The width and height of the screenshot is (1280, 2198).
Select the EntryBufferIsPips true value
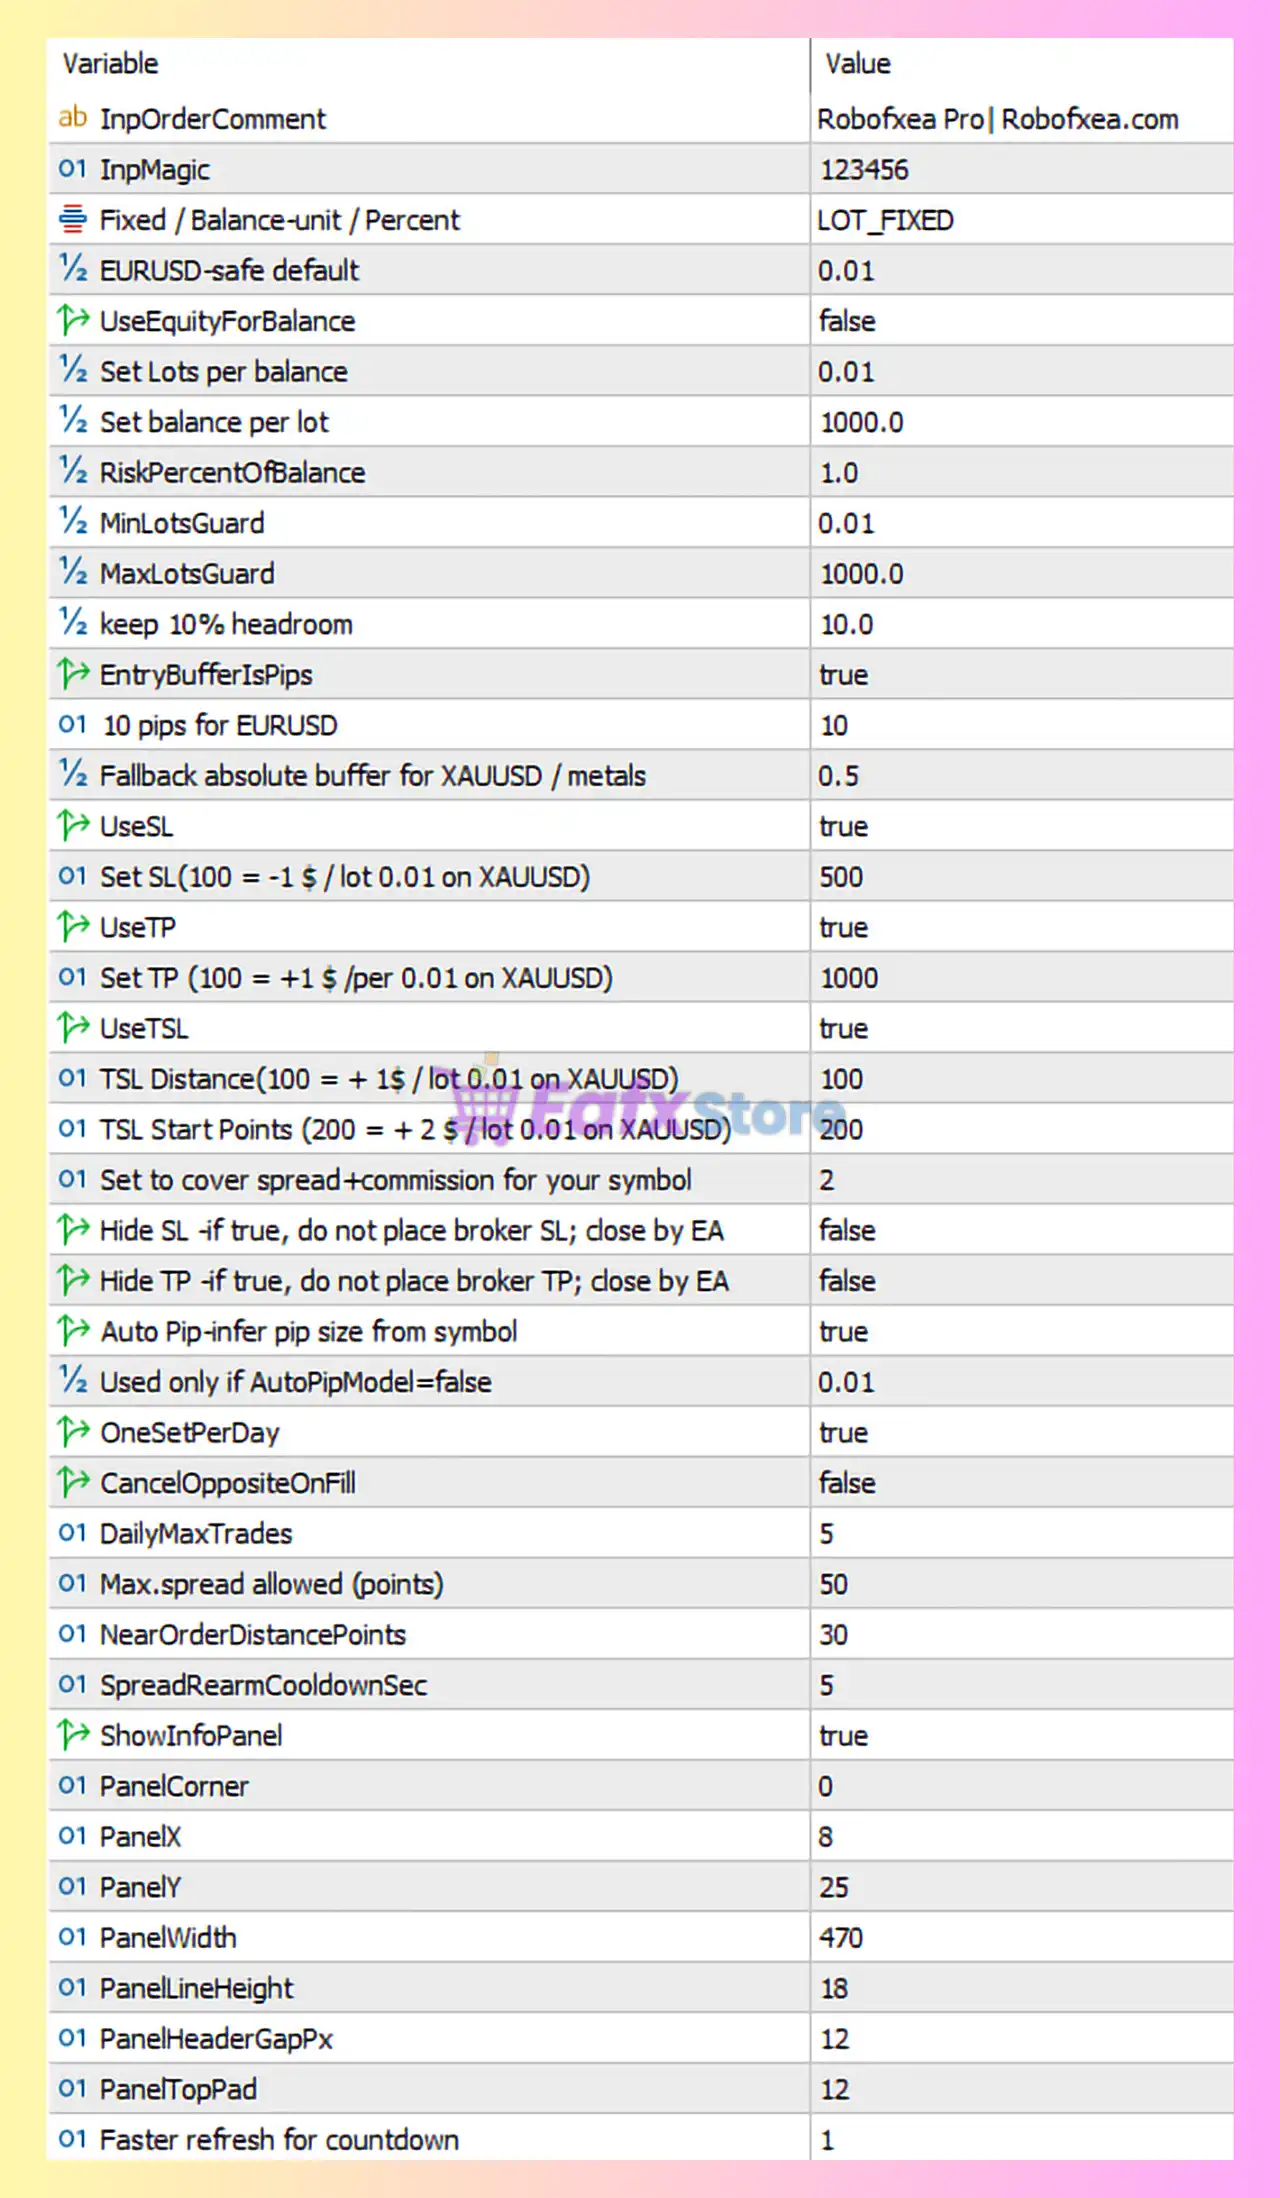coord(843,675)
